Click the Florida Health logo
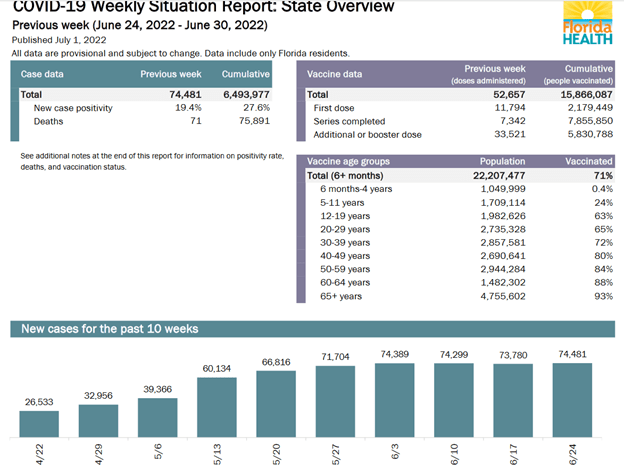 click(x=589, y=23)
